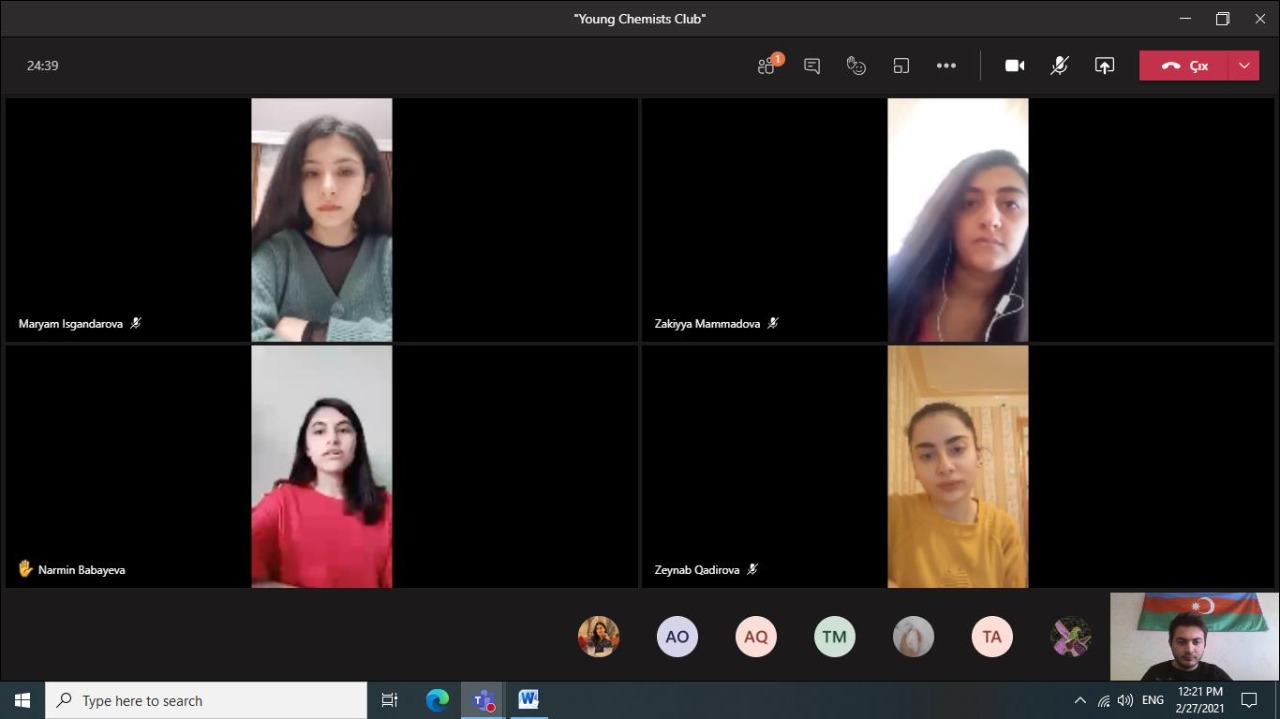The image size is (1280, 719).
Task: Click the TA participant avatar
Action: (x=992, y=637)
